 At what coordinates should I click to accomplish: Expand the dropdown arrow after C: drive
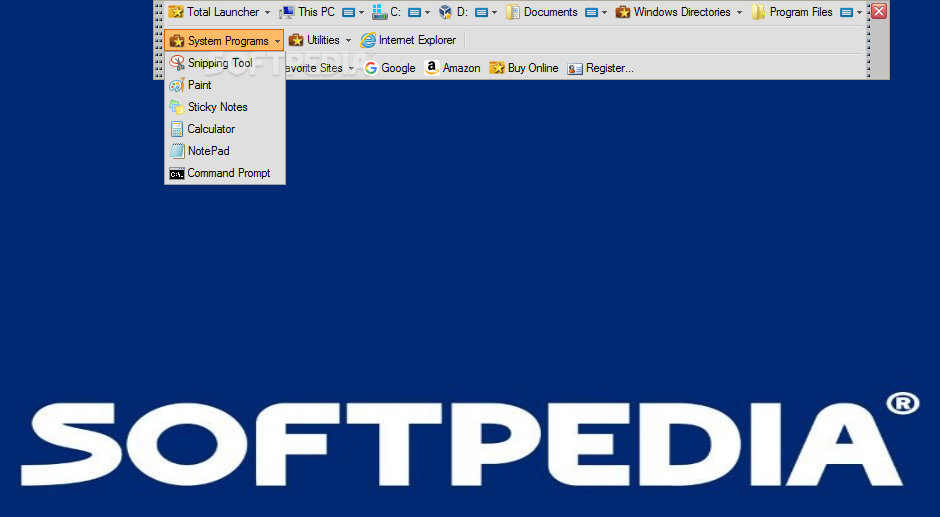tap(427, 13)
